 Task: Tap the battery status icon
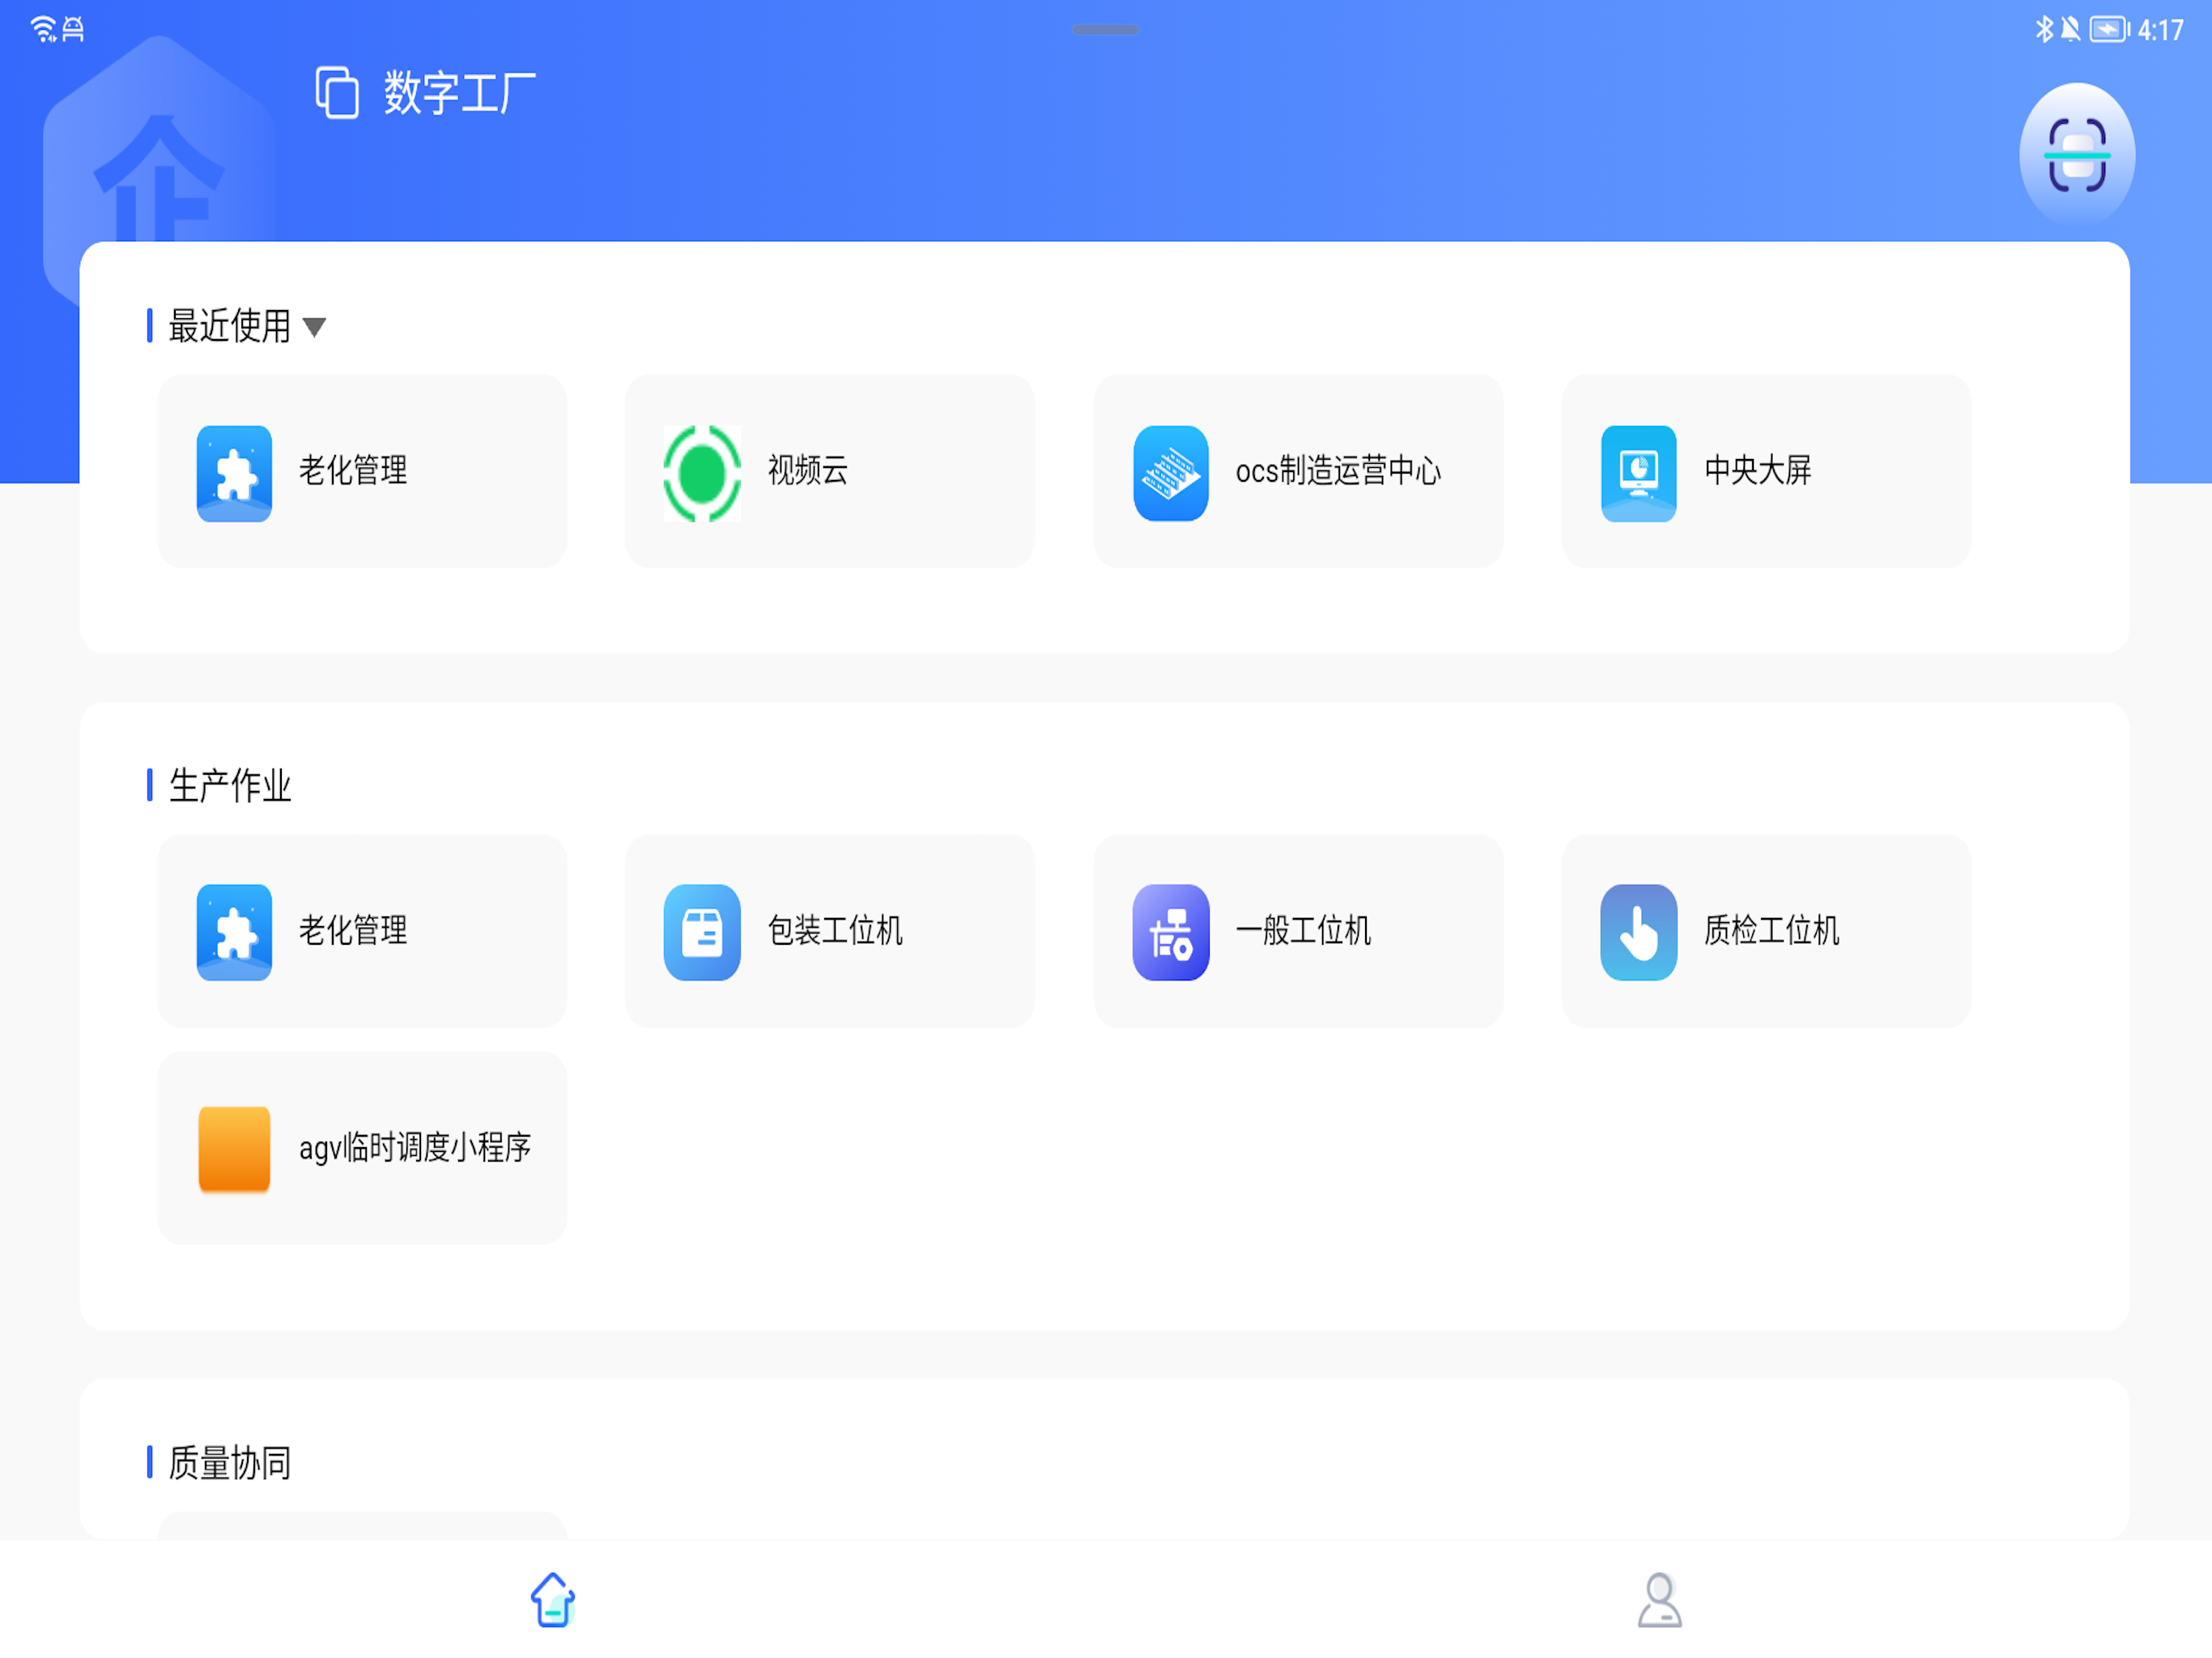click(x=2109, y=29)
